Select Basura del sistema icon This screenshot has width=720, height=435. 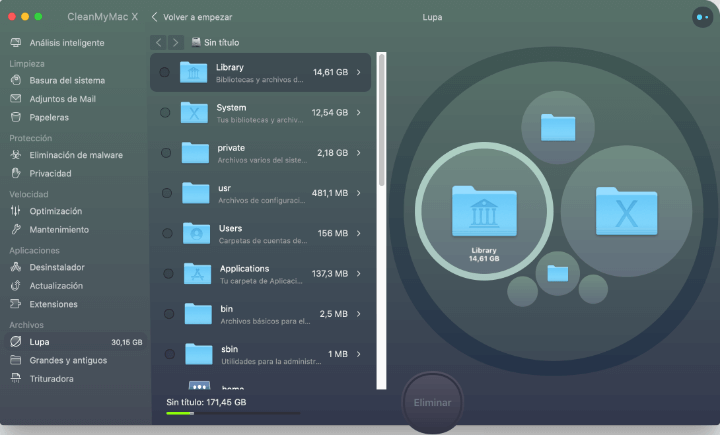pyautogui.click(x=16, y=80)
